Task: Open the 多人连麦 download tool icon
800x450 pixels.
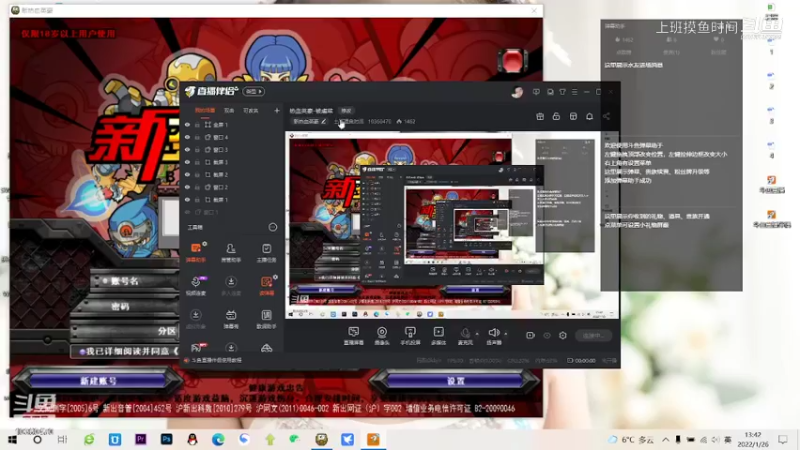Action: point(231,285)
